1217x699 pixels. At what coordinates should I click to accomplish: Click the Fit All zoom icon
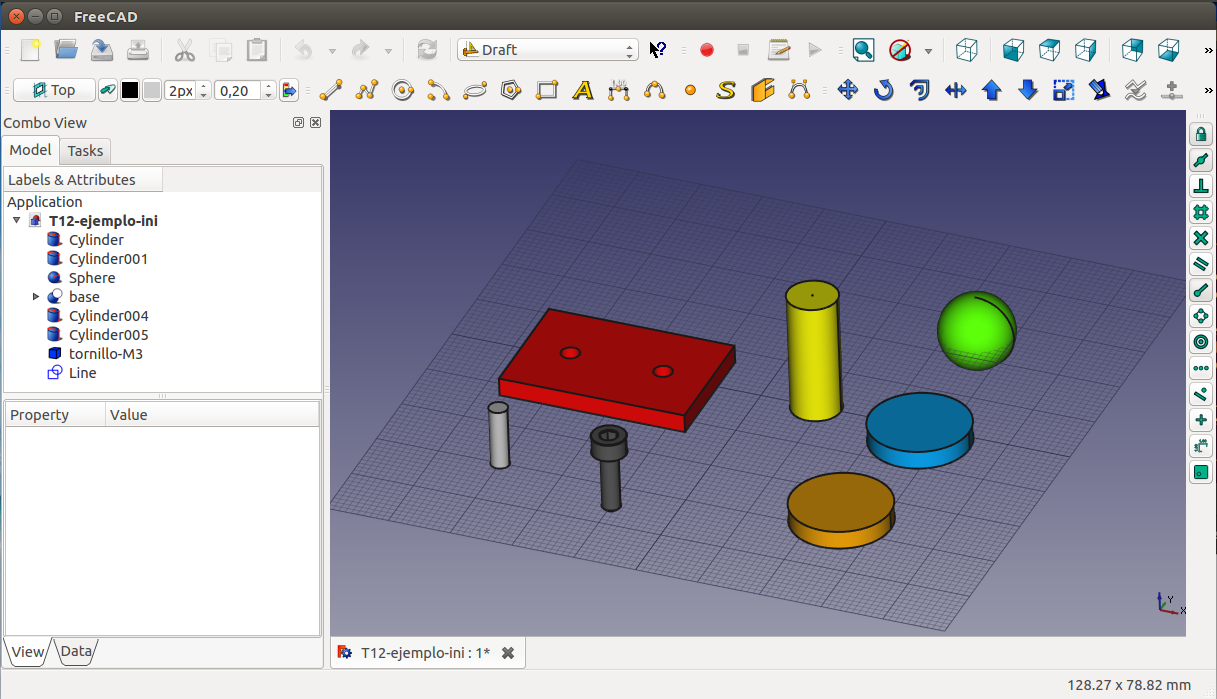click(x=863, y=50)
